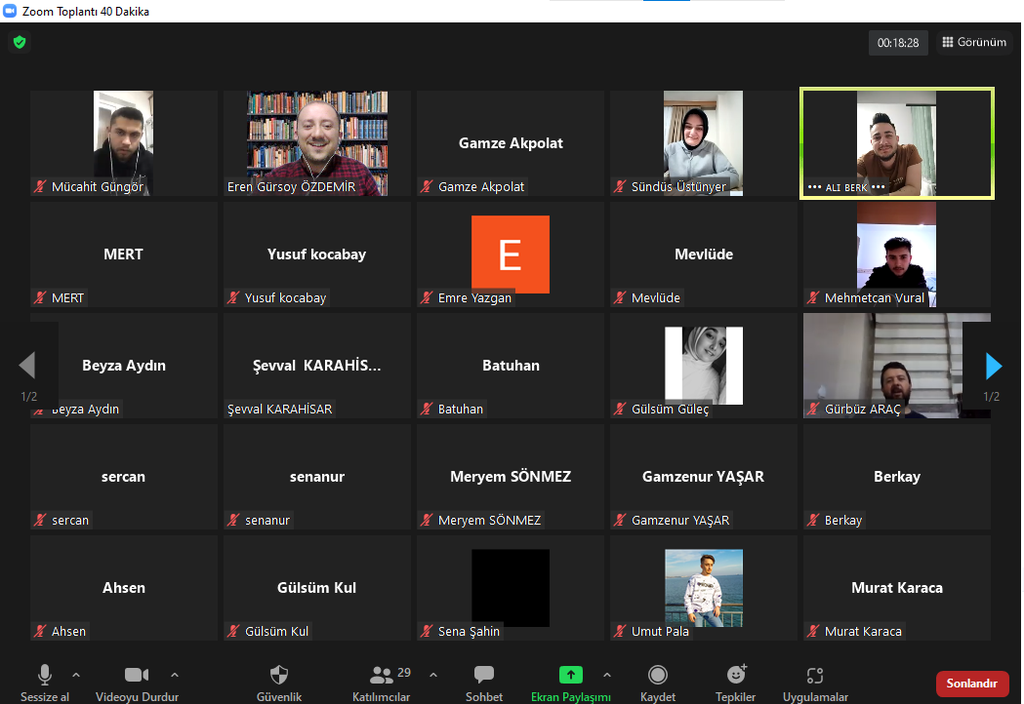Open the Görünüm view menu
The image size is (1024, 704).
point(974,43)
